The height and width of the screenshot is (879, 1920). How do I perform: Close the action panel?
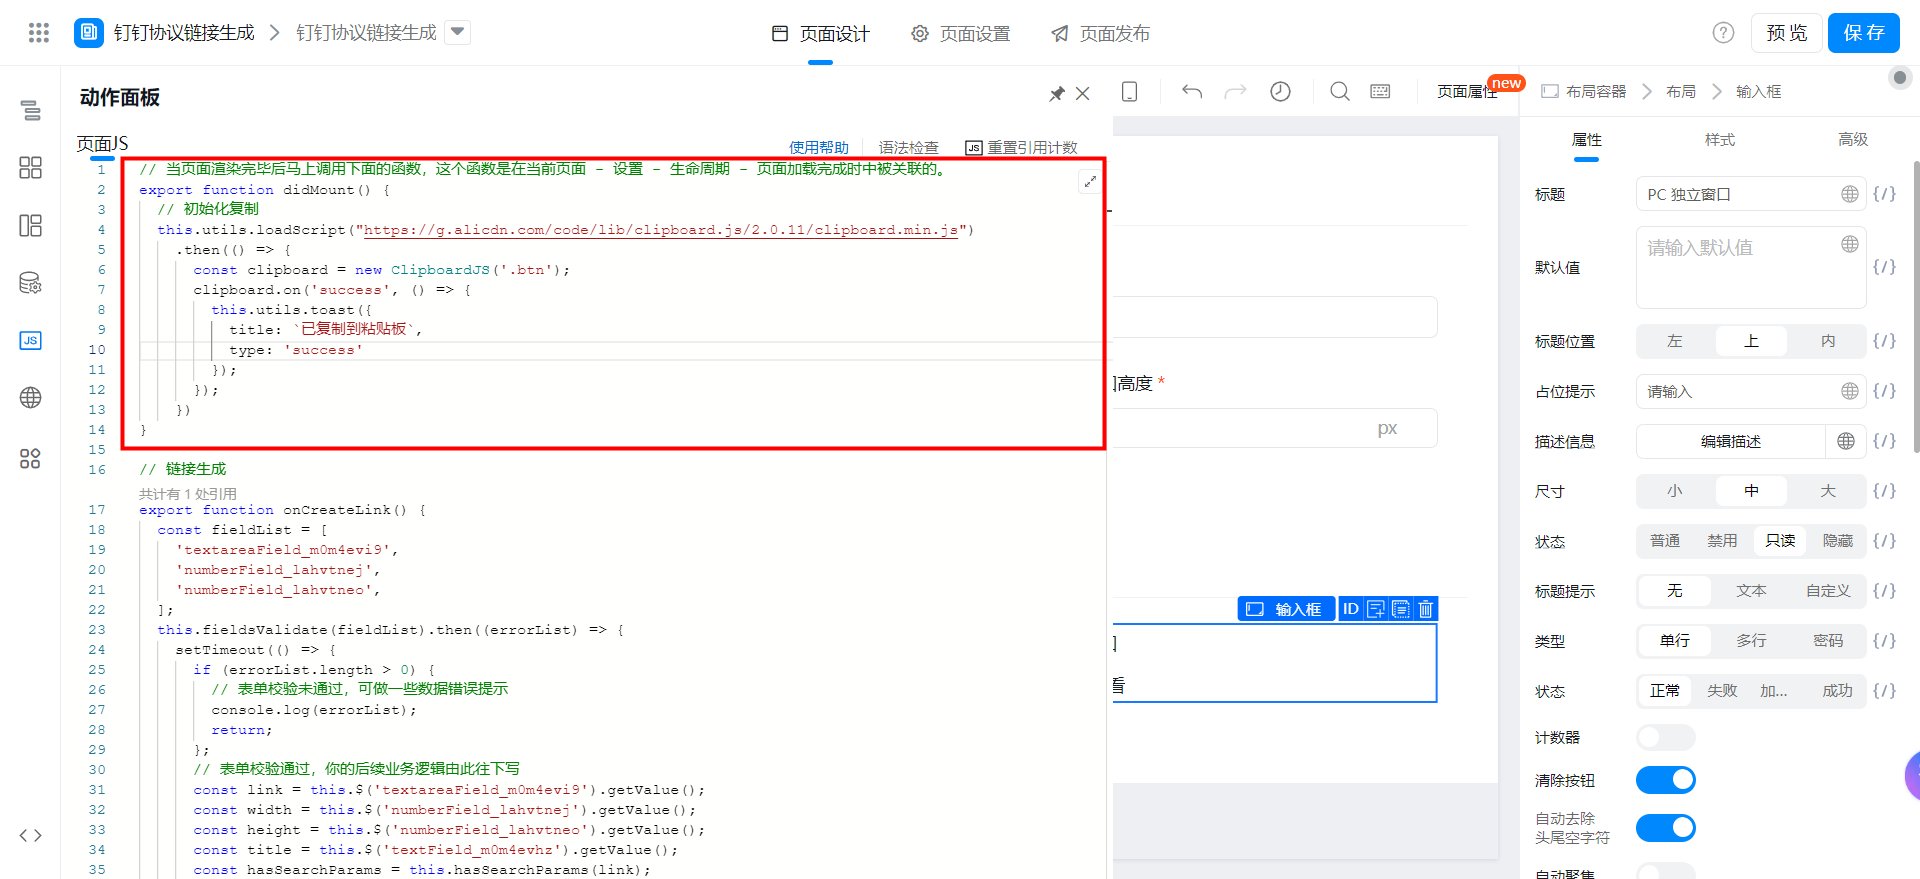tap(1083, 94)
